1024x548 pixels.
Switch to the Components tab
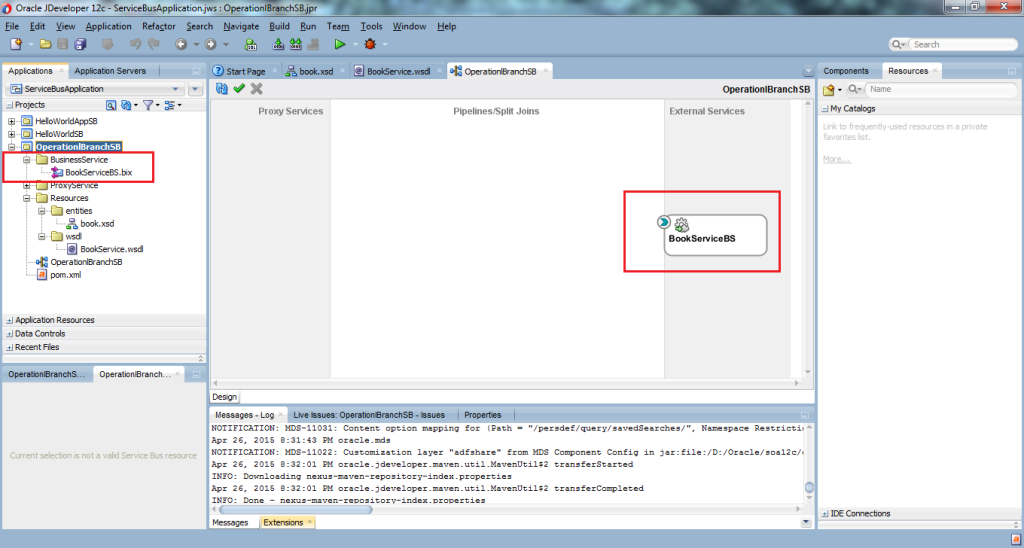(x=846, y=71)
